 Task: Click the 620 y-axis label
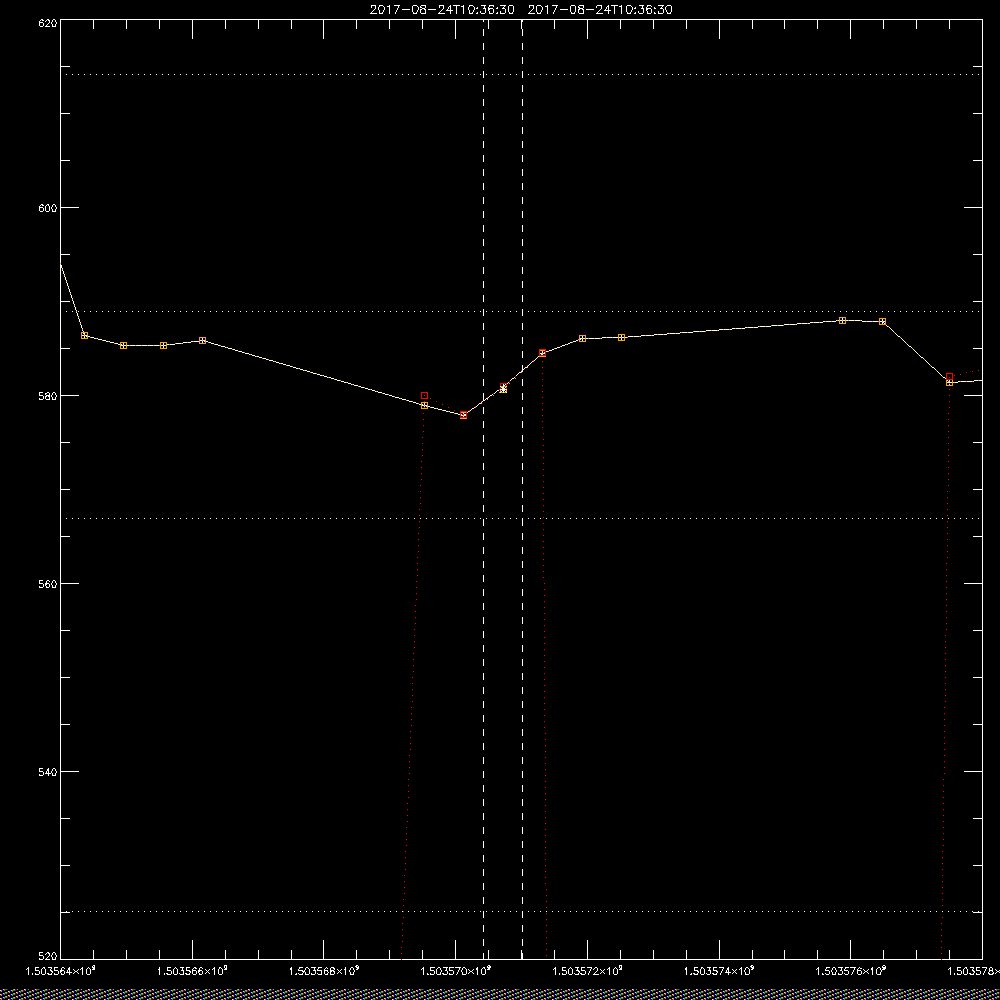pos(49,22)
